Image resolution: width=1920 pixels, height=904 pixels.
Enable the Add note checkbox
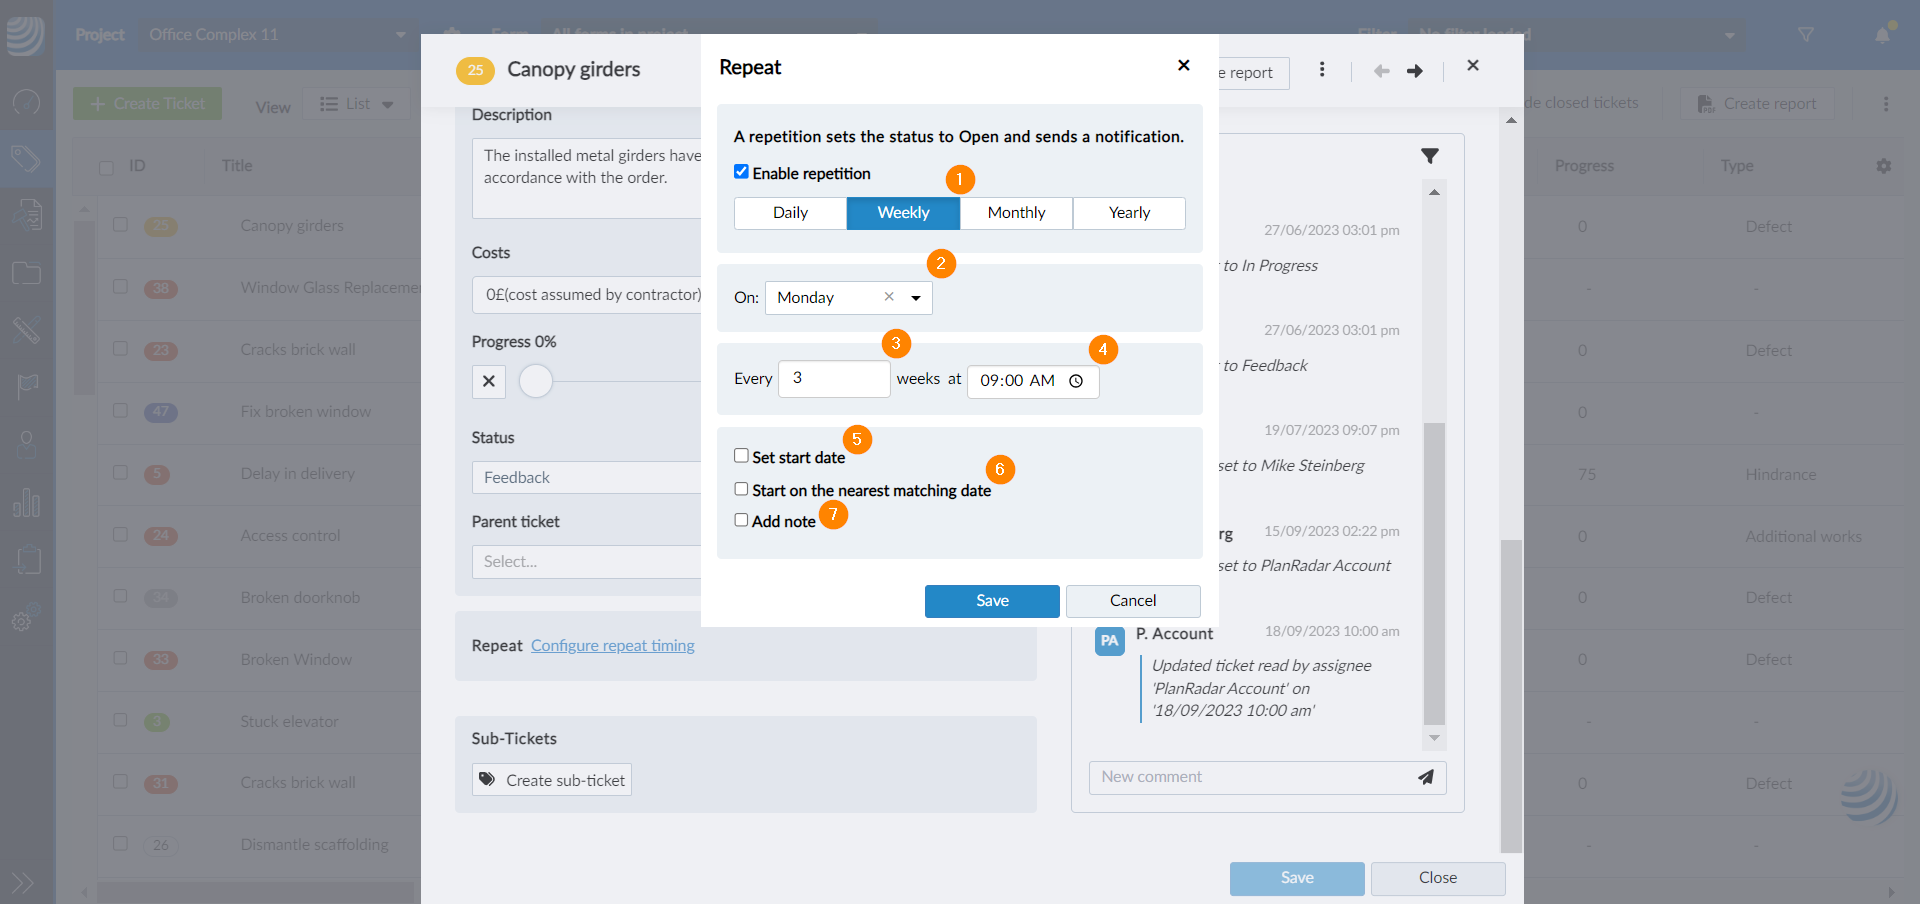(x=741, y=520)
